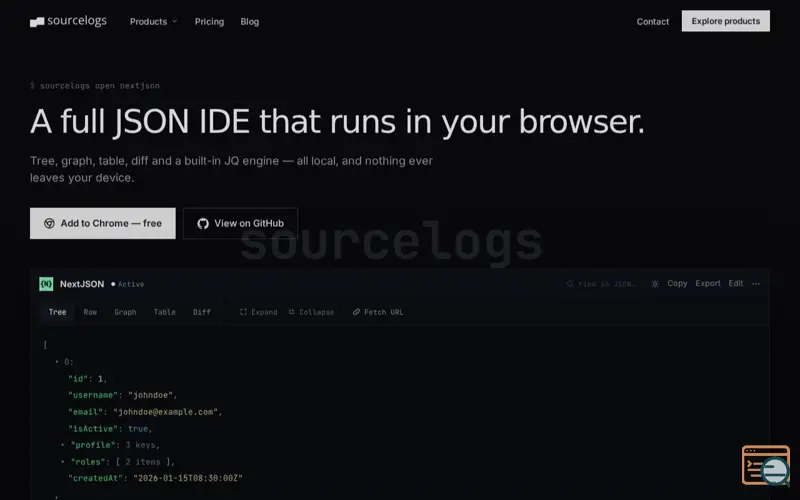The height and width of the screenshot is (500, 800).
Task: Click the "johndoe@example.com" value
Action: click(166, 412)
